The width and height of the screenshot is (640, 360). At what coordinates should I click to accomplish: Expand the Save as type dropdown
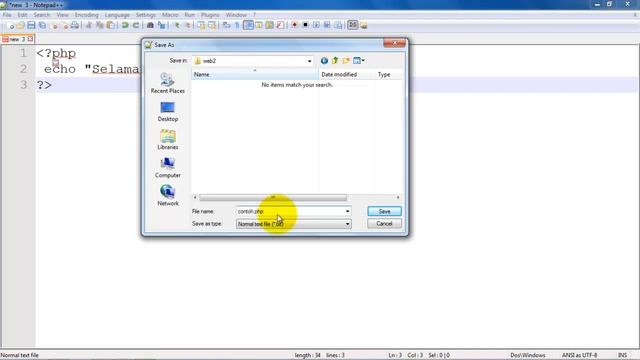[x=347, y=224]
